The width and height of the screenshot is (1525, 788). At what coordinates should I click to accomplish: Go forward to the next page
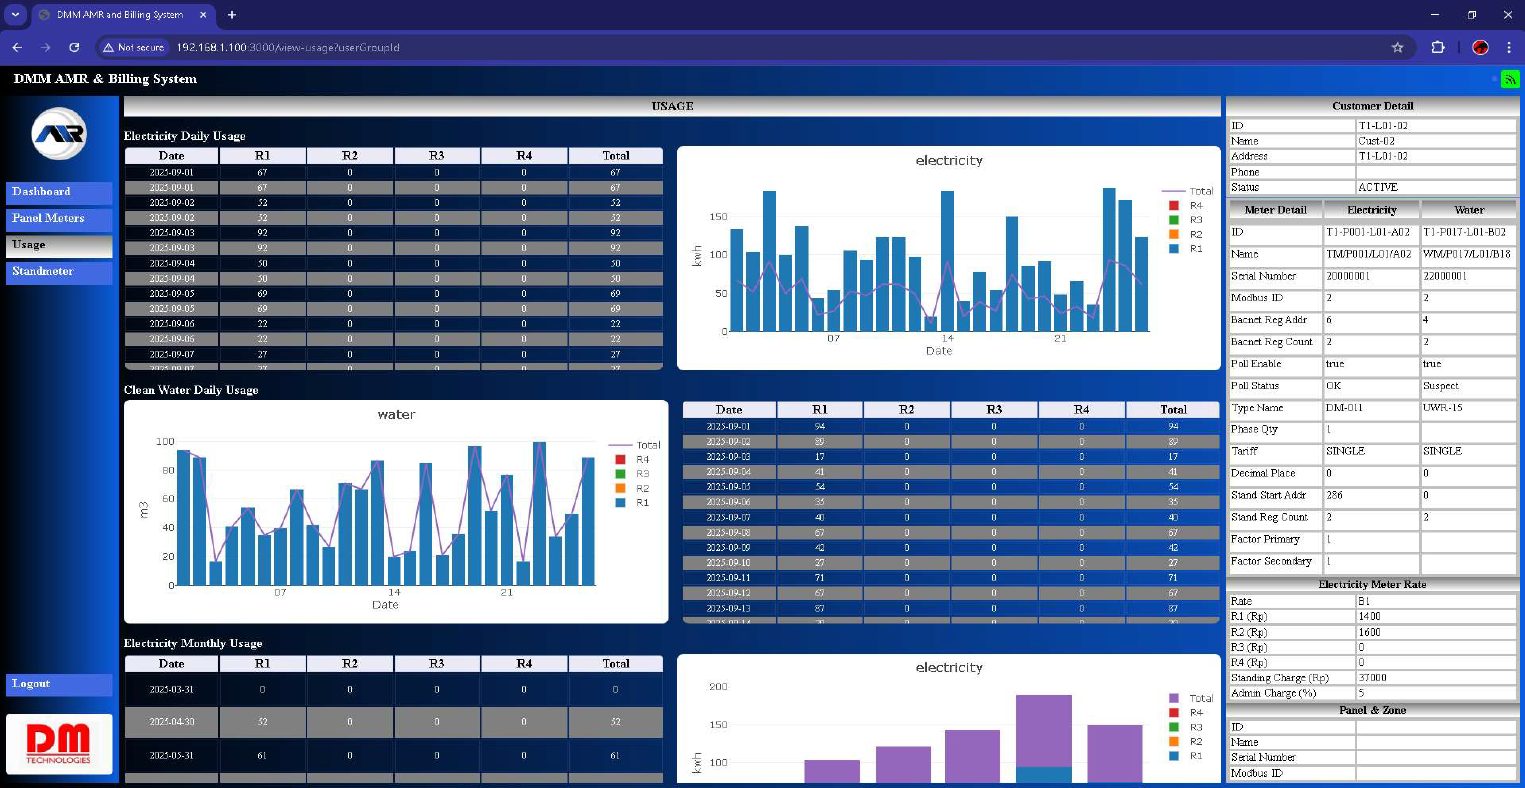point(45,47)
